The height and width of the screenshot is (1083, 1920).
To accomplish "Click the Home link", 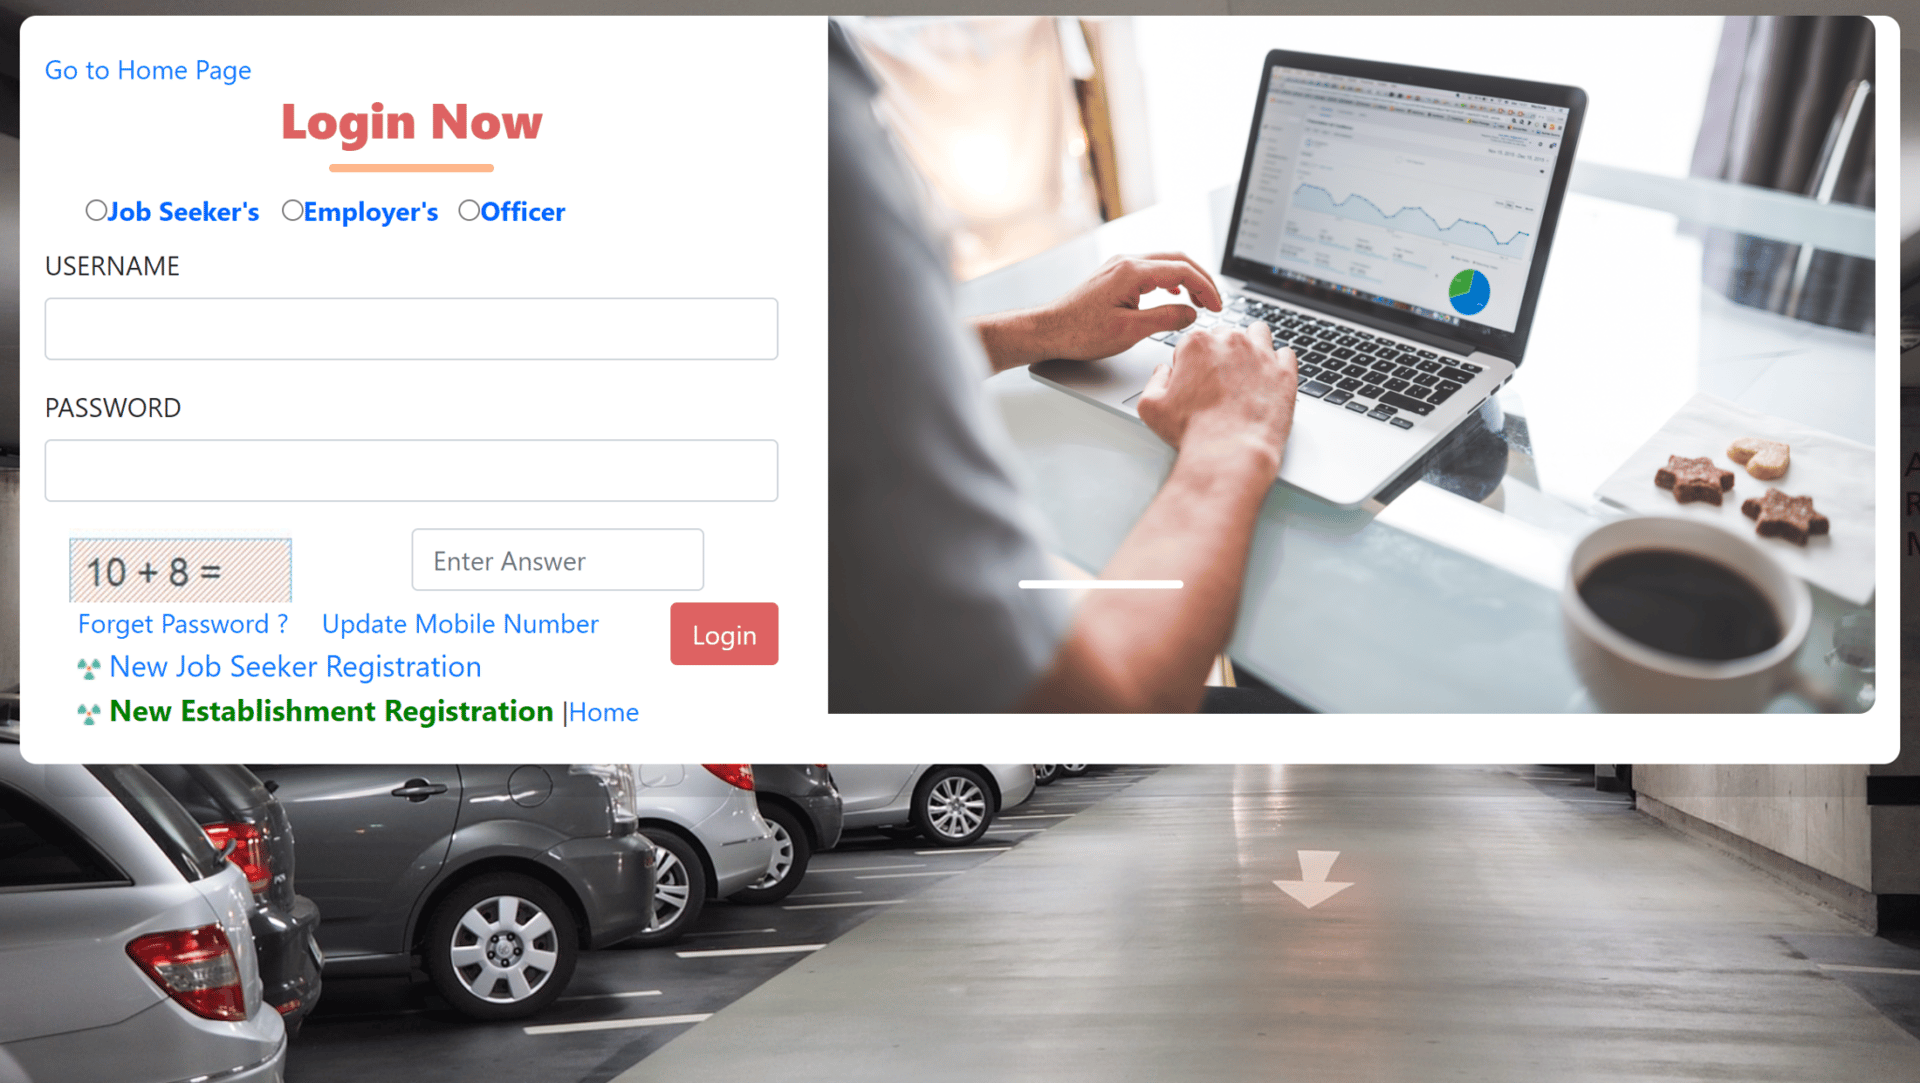I will (604, 711).
